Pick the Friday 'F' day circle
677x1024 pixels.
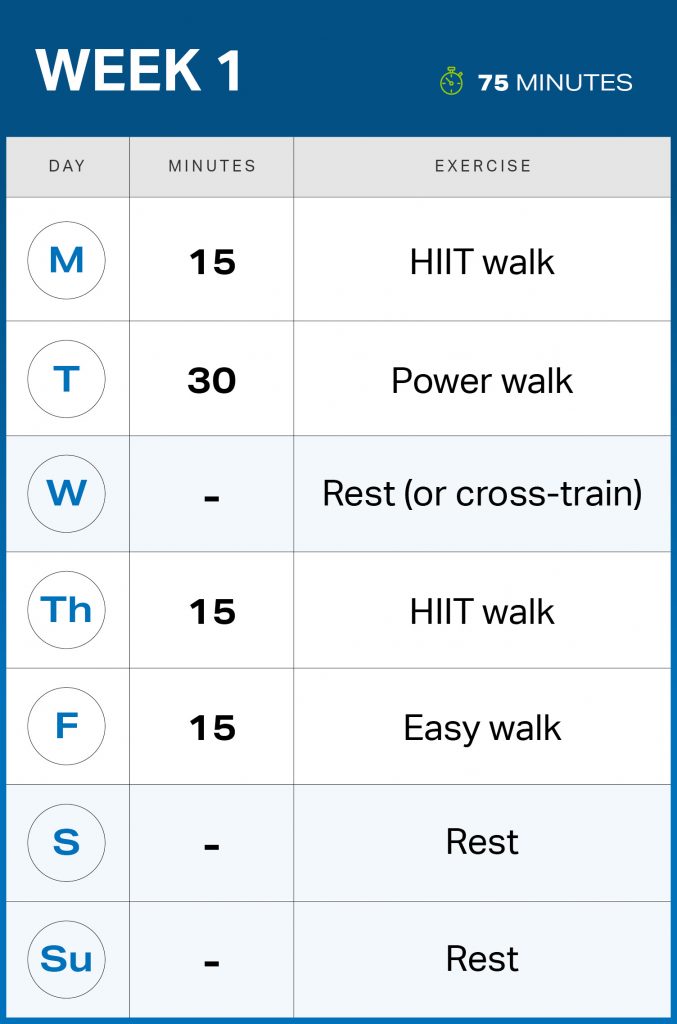[x=66, y=726]
